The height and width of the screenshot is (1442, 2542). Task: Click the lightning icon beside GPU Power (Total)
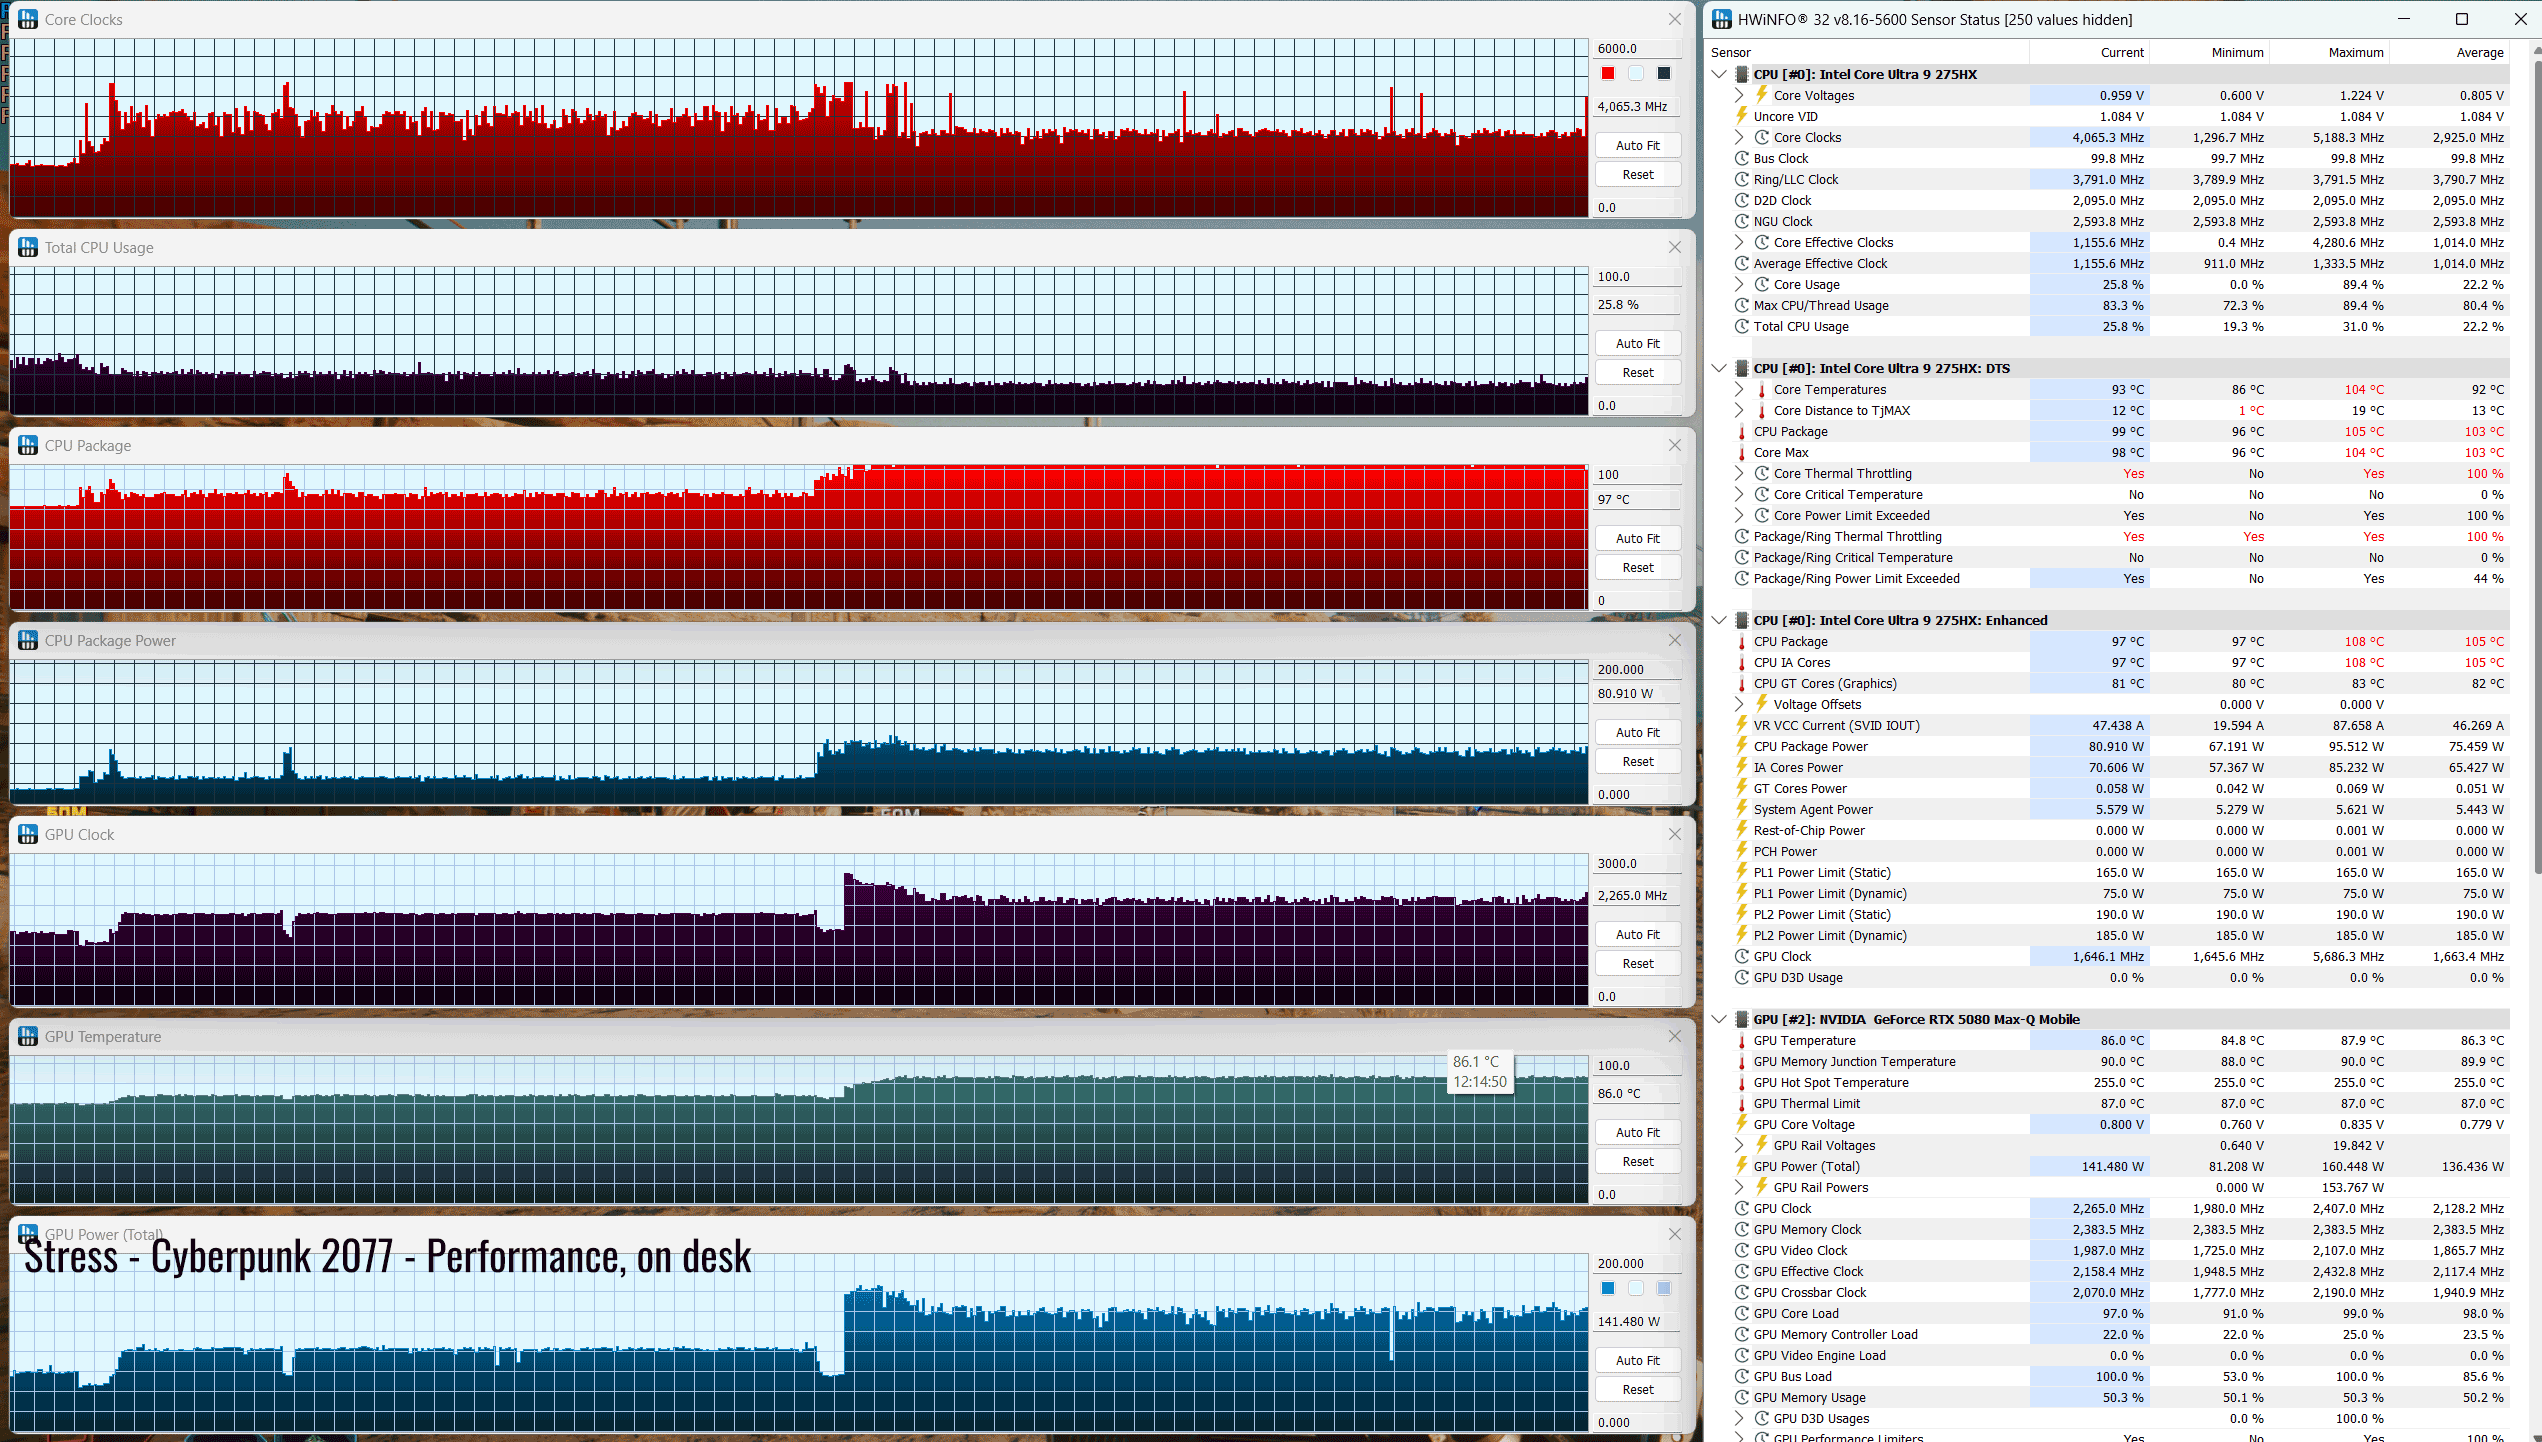[1741, 1166]
